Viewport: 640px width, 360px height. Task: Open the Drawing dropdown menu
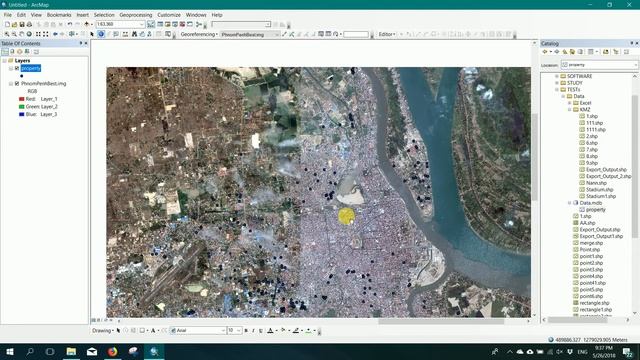tap(103, 330)
